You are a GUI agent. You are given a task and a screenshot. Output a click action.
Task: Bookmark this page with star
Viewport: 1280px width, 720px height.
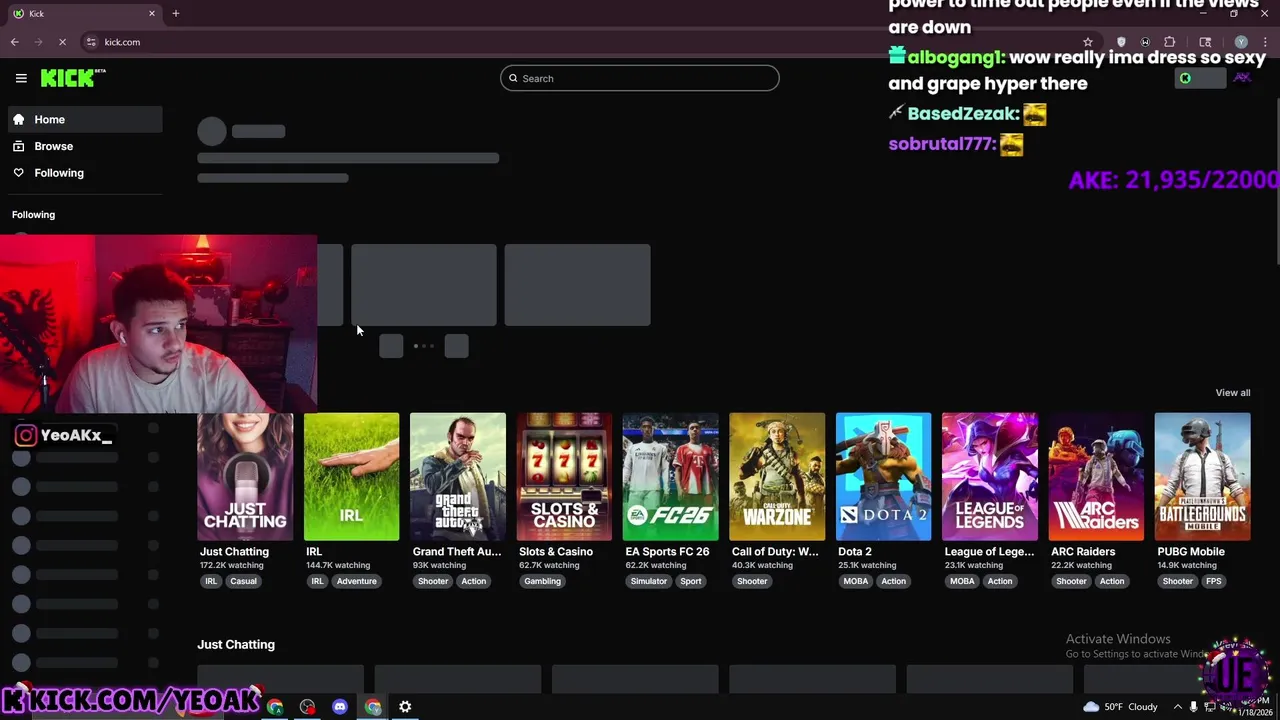[x=1088, y=42]
